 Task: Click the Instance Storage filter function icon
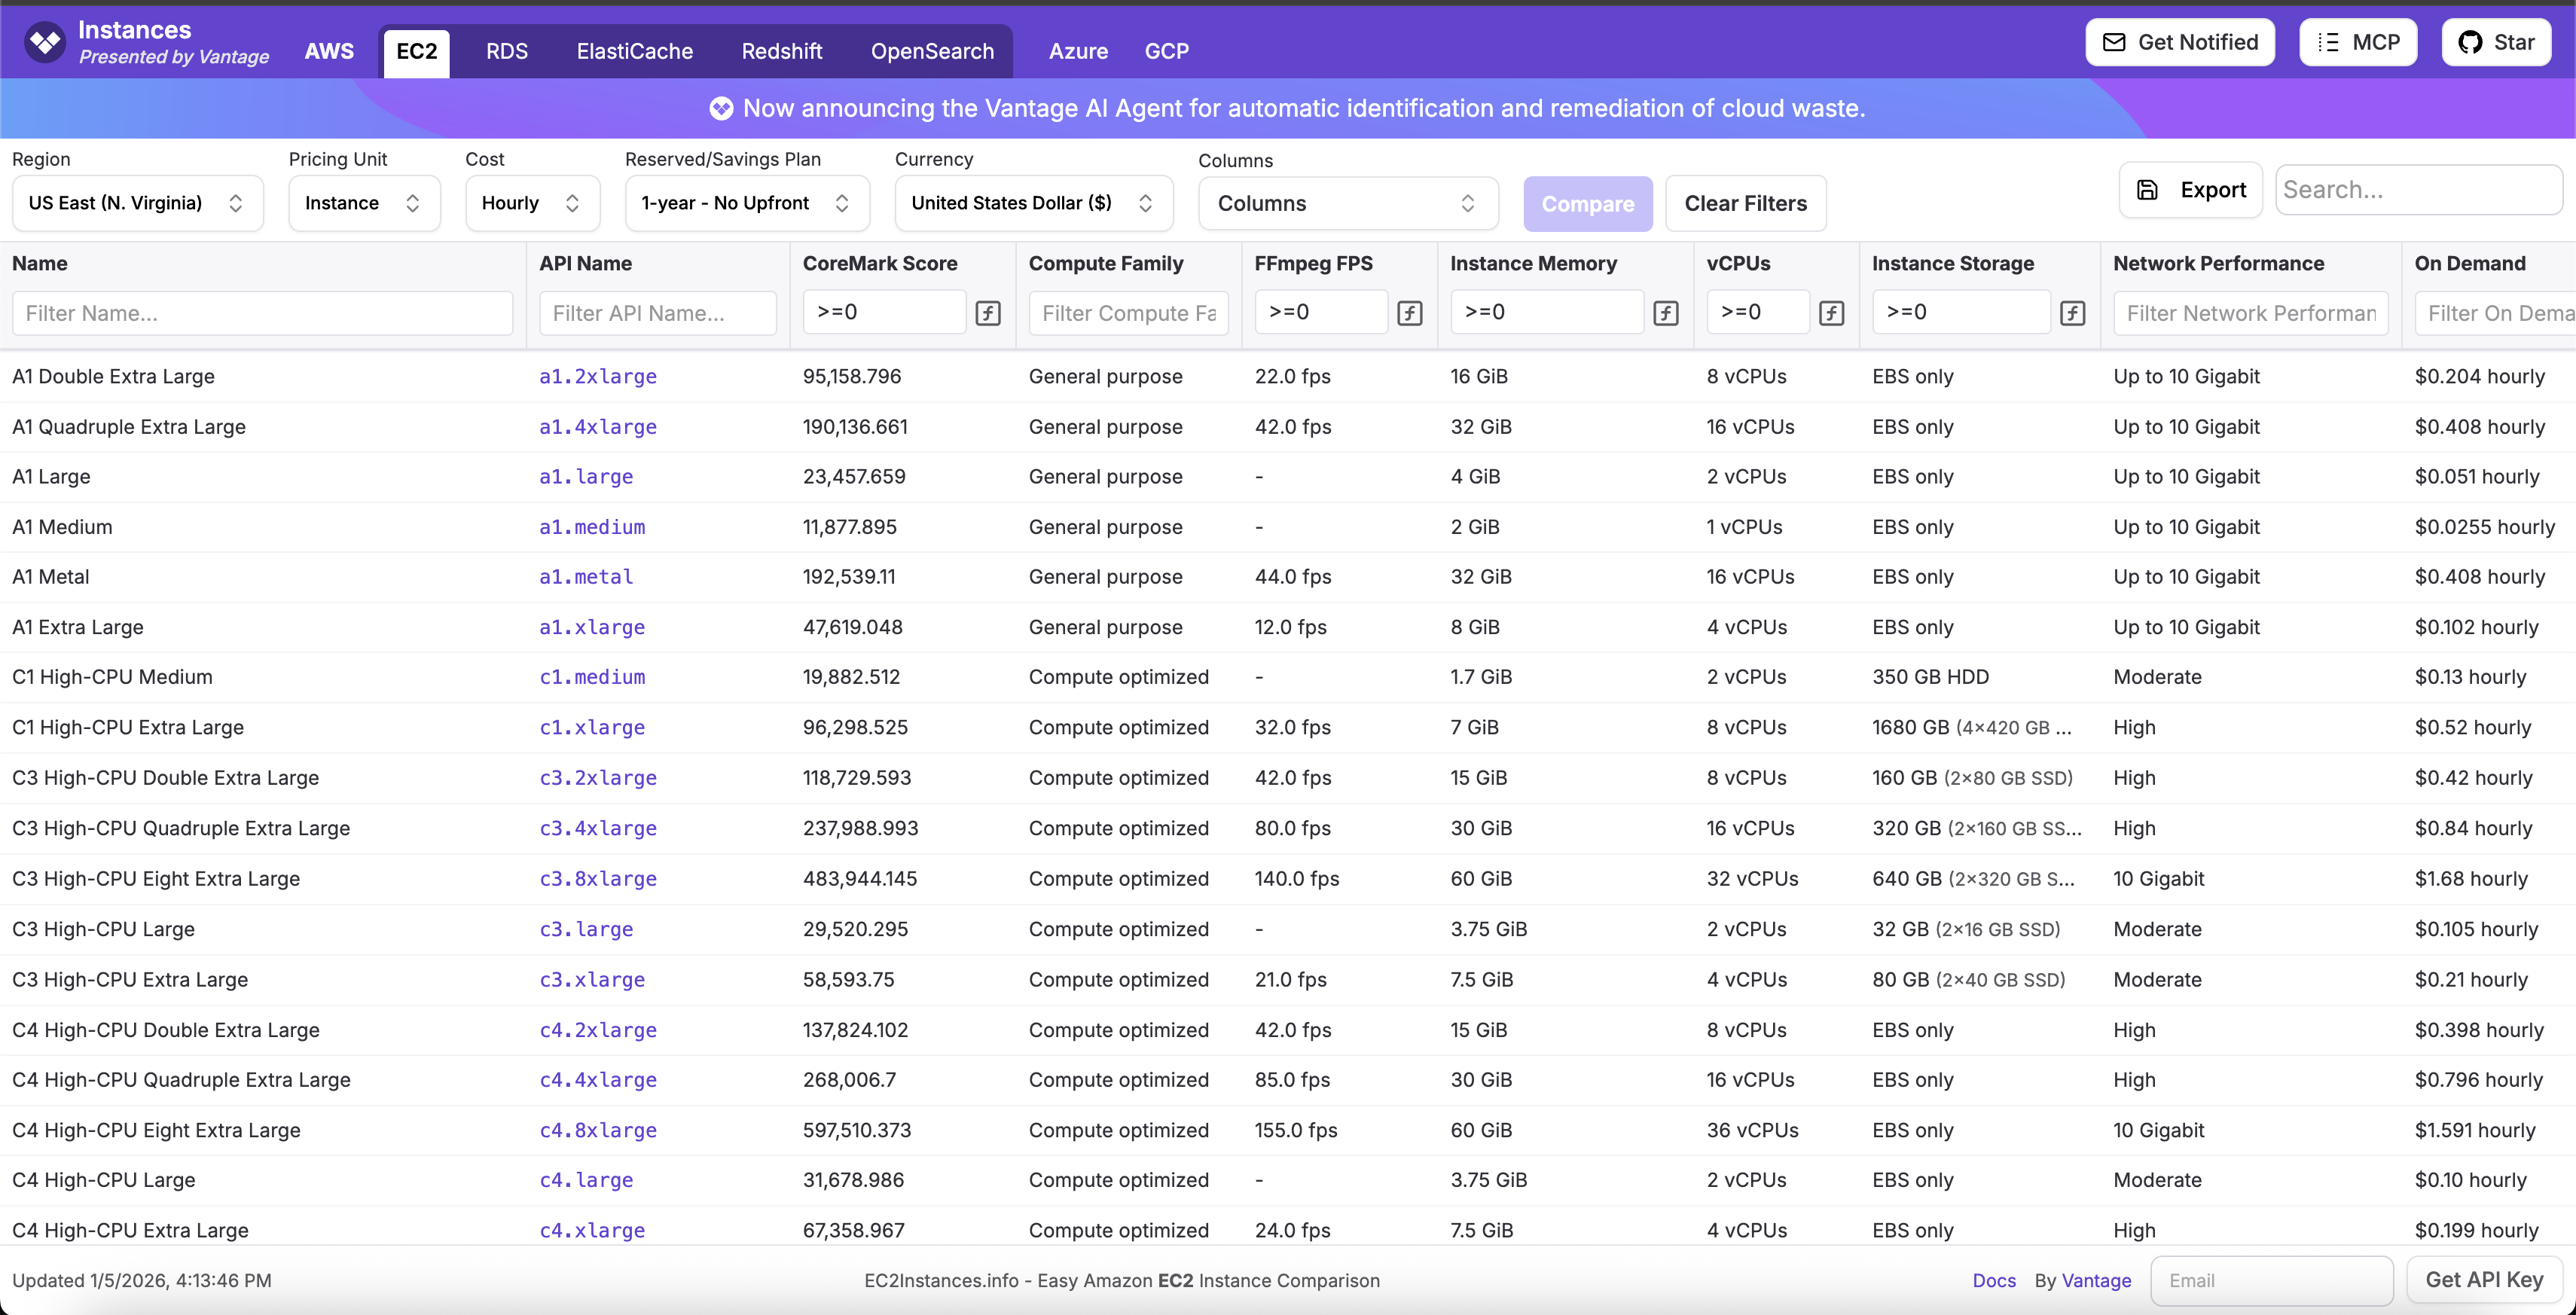pos(2072,313)
